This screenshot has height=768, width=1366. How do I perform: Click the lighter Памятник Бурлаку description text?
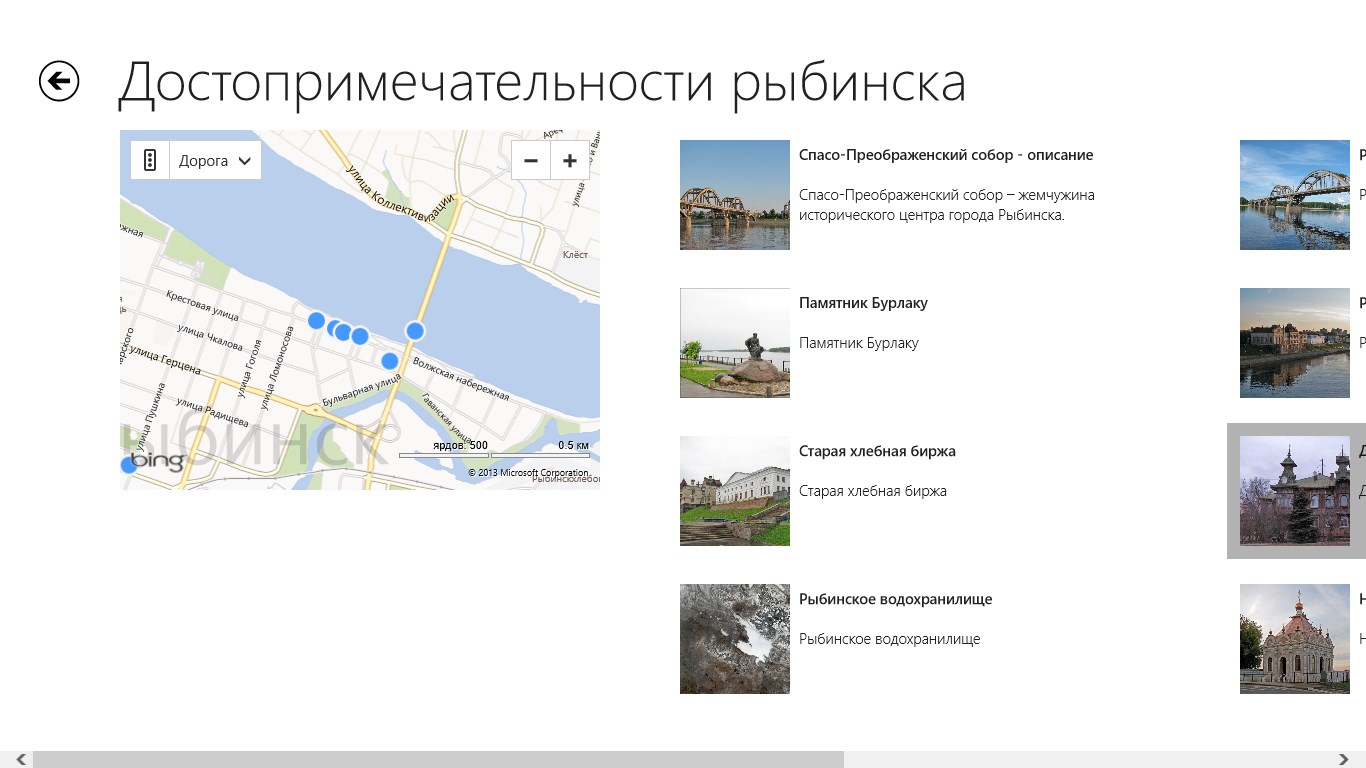point(858,343)
